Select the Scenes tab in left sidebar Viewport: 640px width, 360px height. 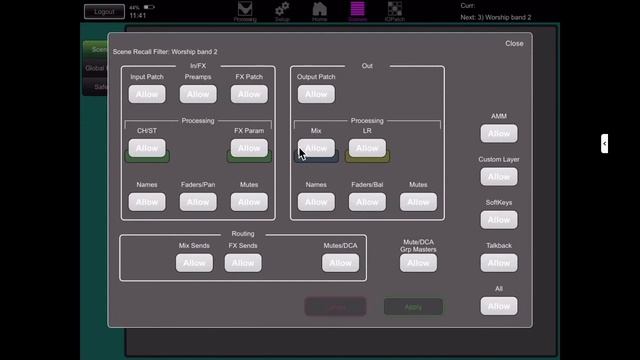(96, 49)
